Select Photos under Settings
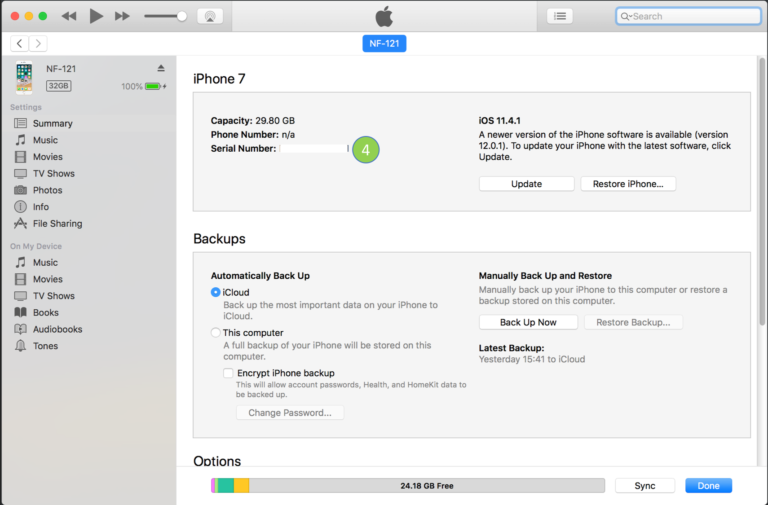Image resolution: width=768 pixels, height=505 pixels. [47, 190]
